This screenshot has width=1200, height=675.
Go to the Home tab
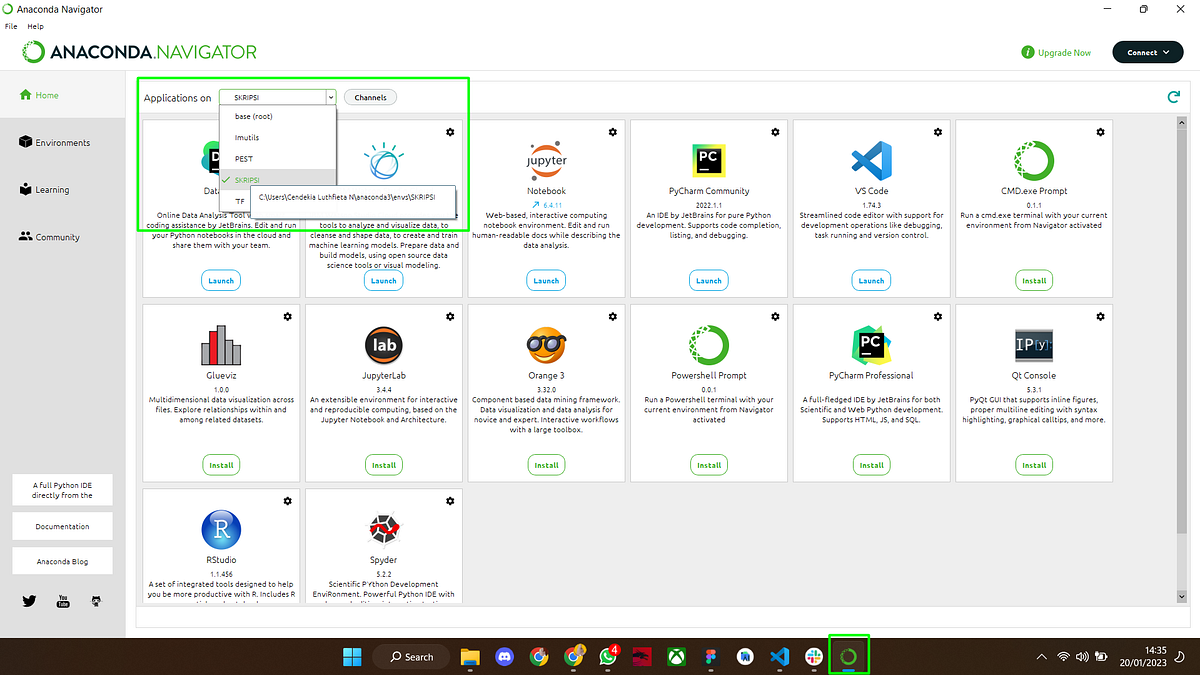62,95
